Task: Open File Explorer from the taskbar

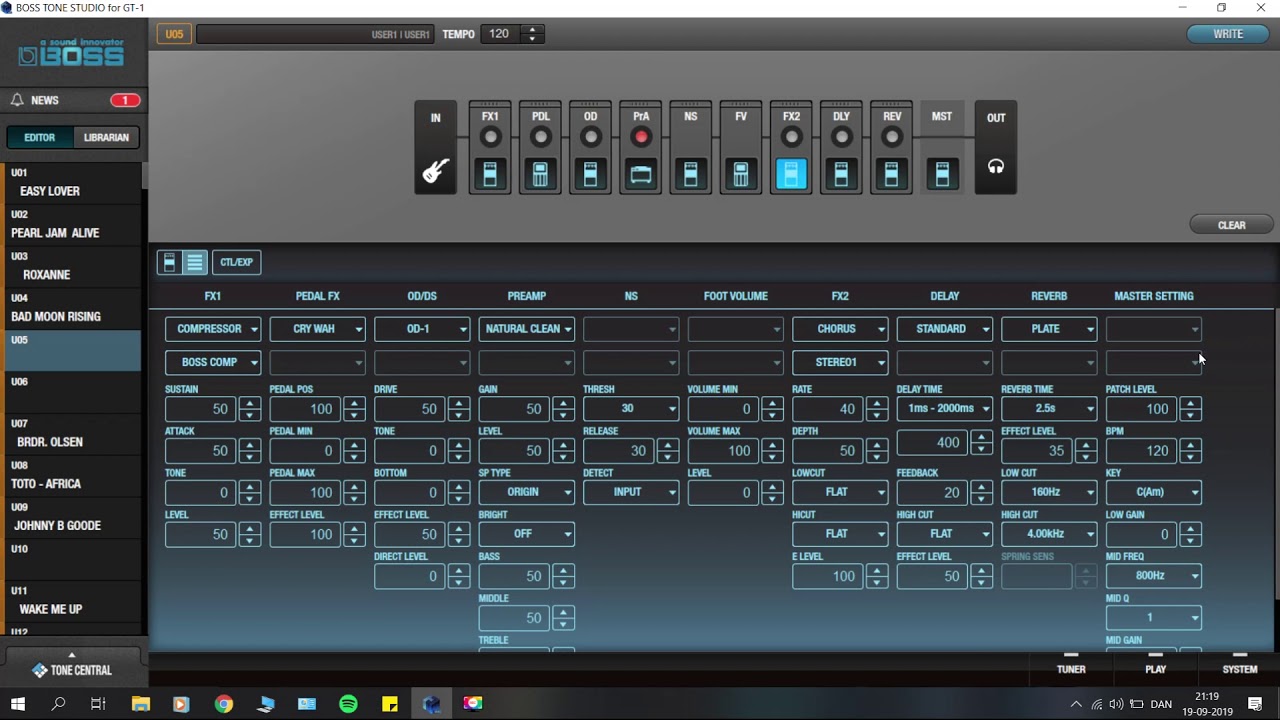Action: (140, 704)
